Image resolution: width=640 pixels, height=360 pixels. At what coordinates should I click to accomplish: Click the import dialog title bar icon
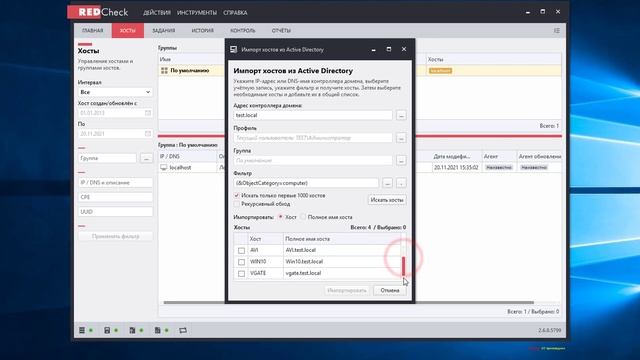233,49
